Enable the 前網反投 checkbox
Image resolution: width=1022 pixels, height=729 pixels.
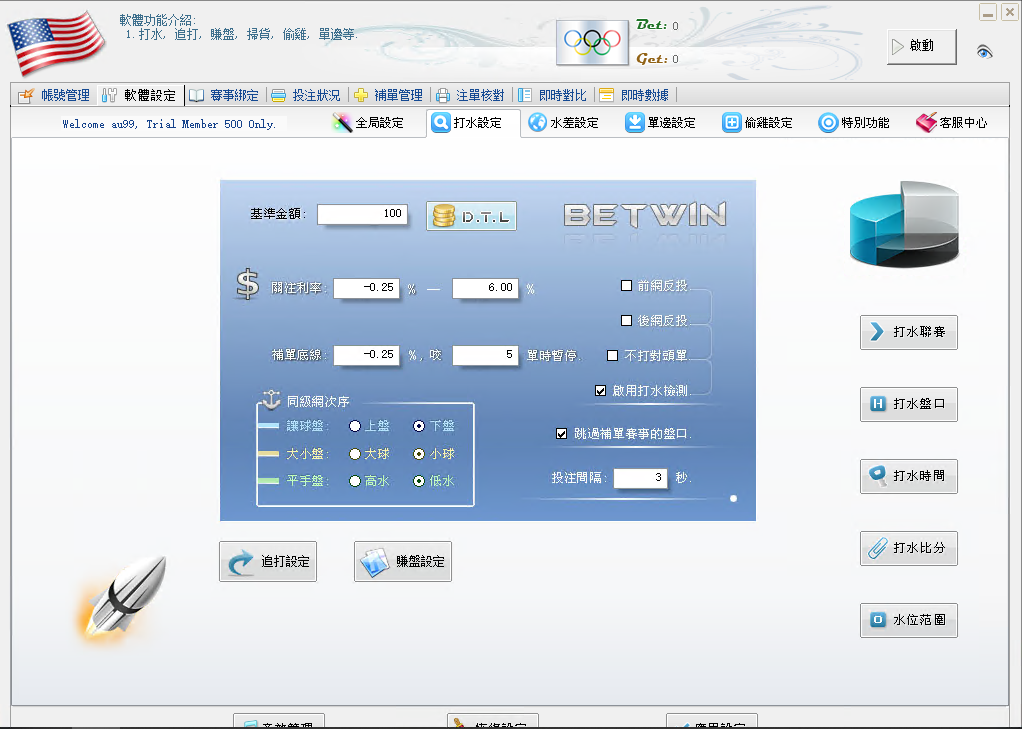[x=626, y=285]
